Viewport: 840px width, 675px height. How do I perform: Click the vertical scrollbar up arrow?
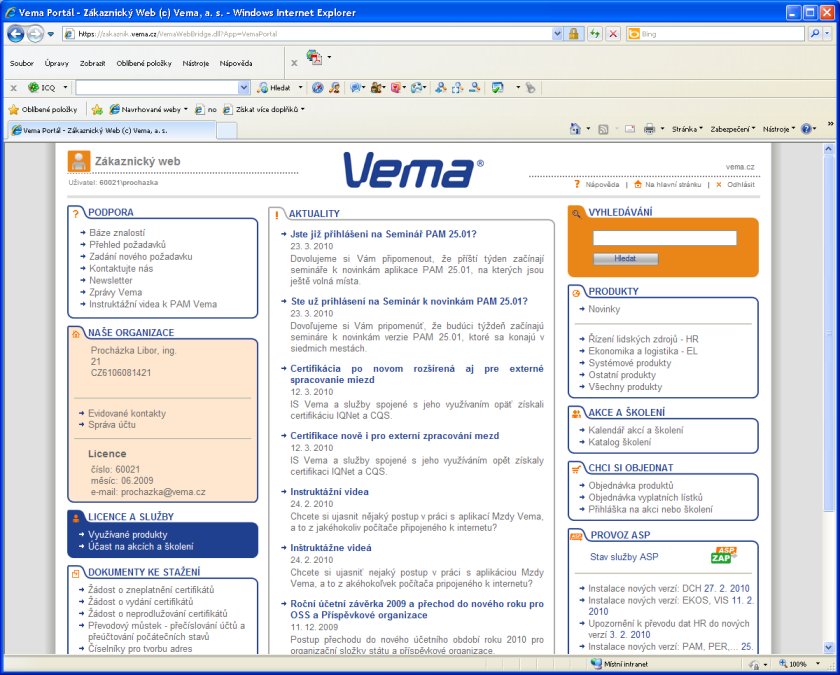point(828,149)
